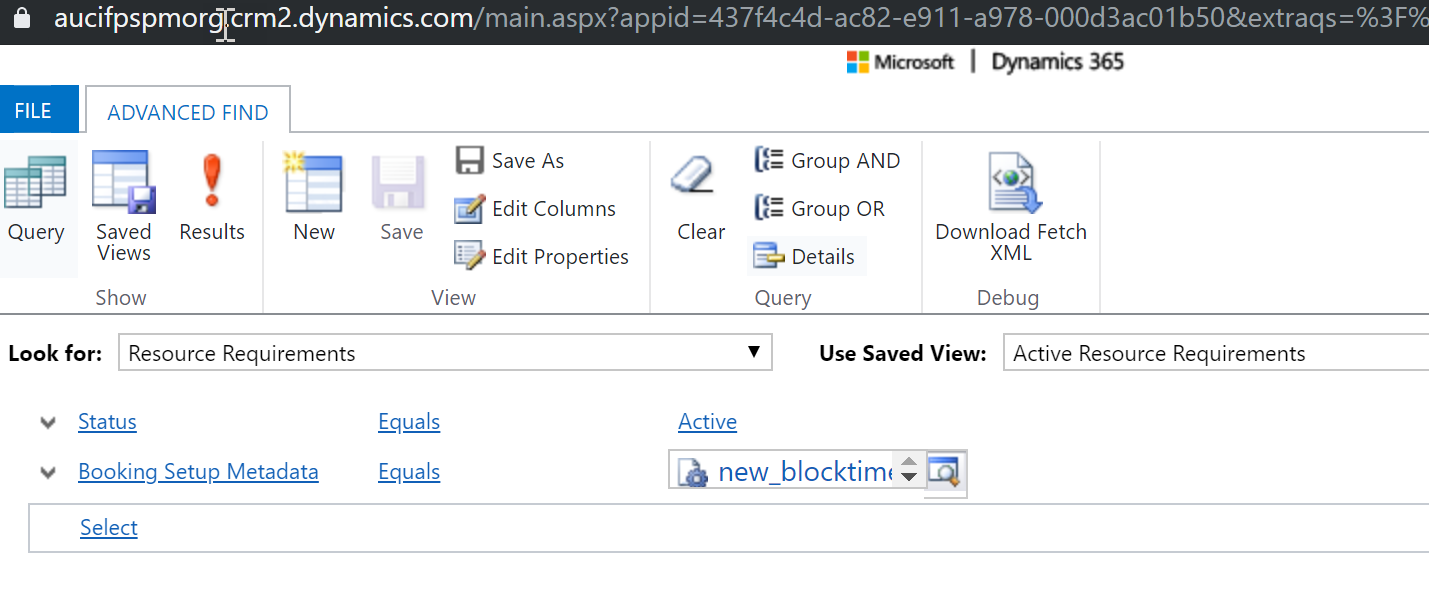This screenshot has width=1429, height=611.
Task: Expand the Booking Setup Metadata row chevron
Action: pyautogui.click(x=47, y=472)
